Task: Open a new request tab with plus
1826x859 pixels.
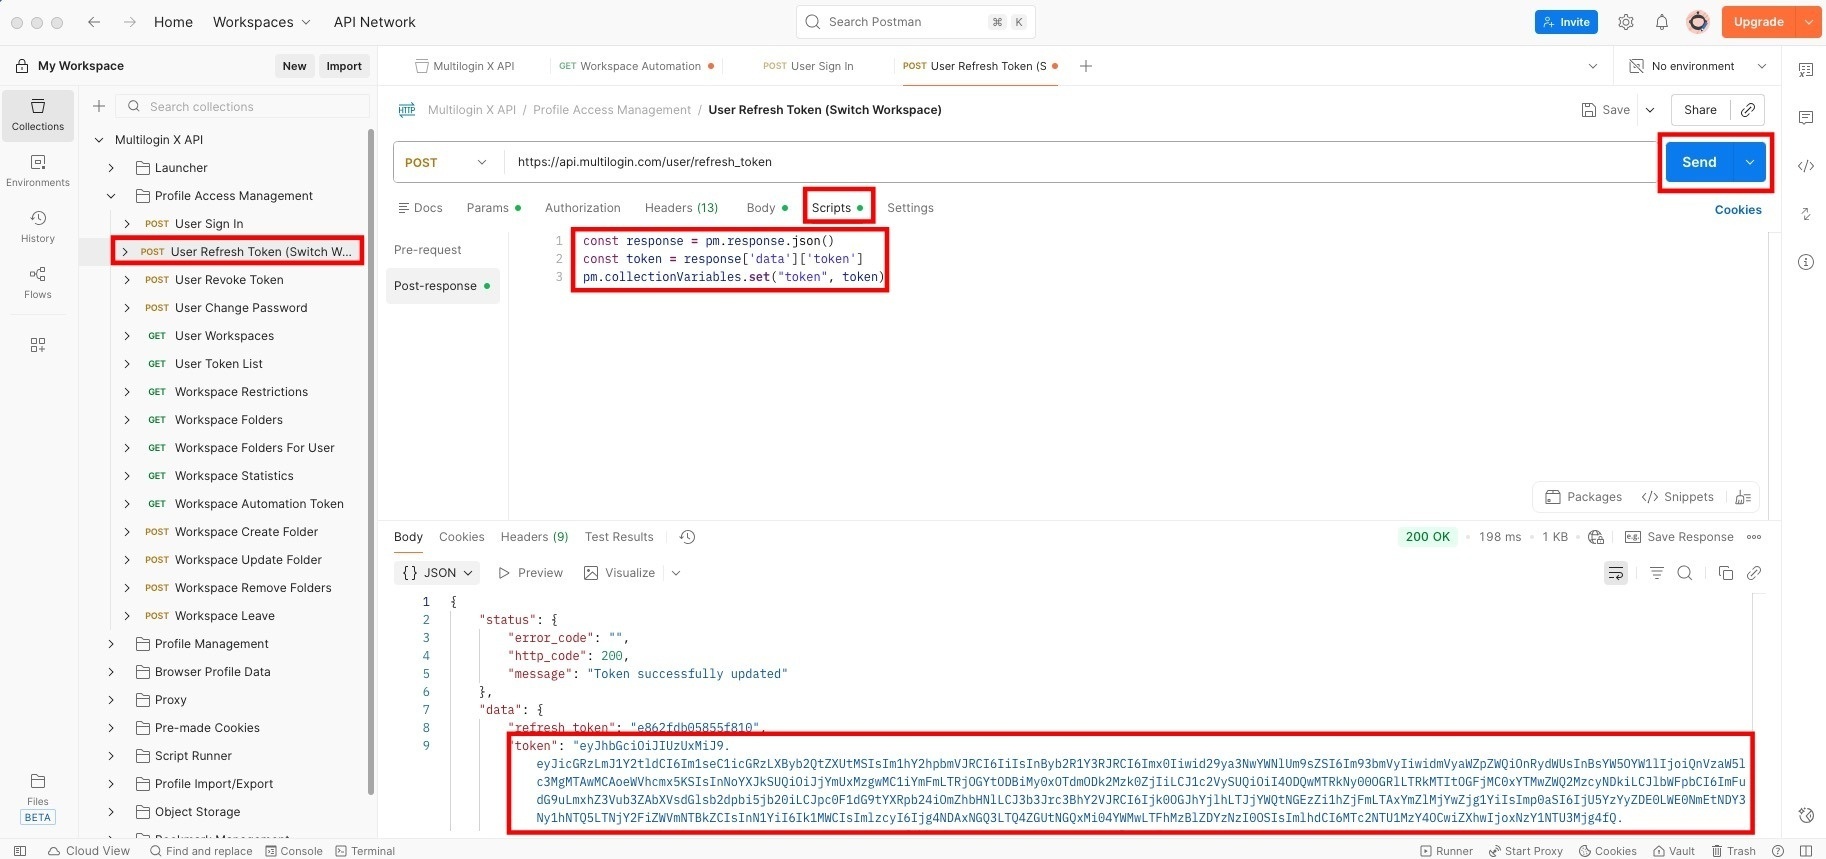Action: (x=1086, y=66)
